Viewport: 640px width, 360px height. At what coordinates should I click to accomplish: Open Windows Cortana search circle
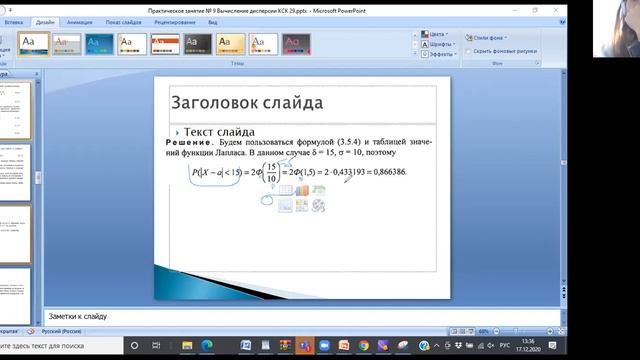point(134,346)
